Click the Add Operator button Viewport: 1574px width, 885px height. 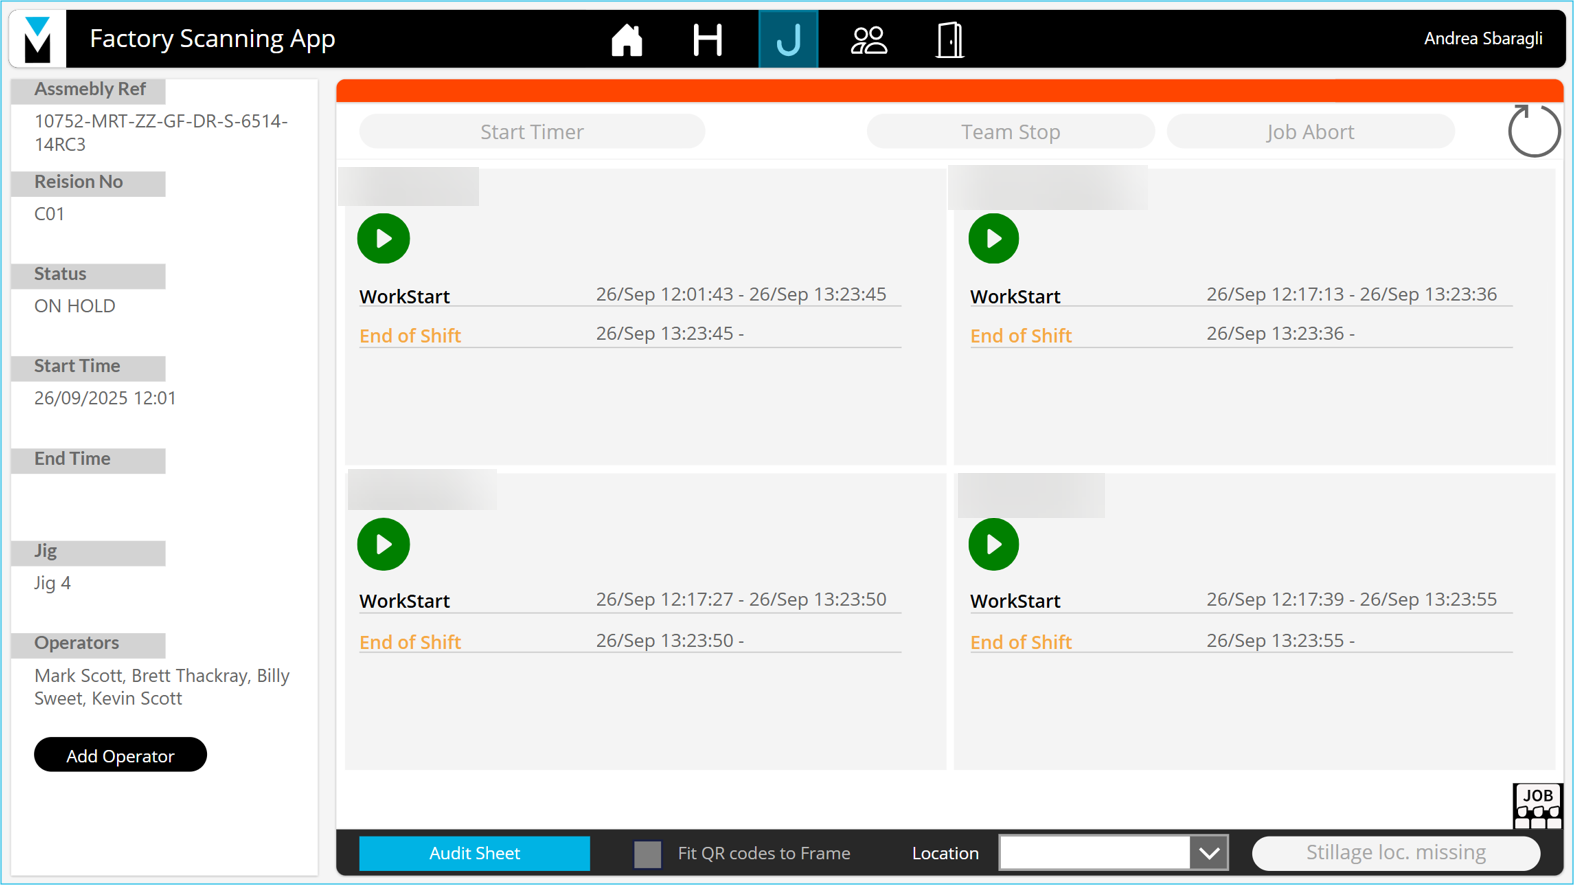click(120, 755)
